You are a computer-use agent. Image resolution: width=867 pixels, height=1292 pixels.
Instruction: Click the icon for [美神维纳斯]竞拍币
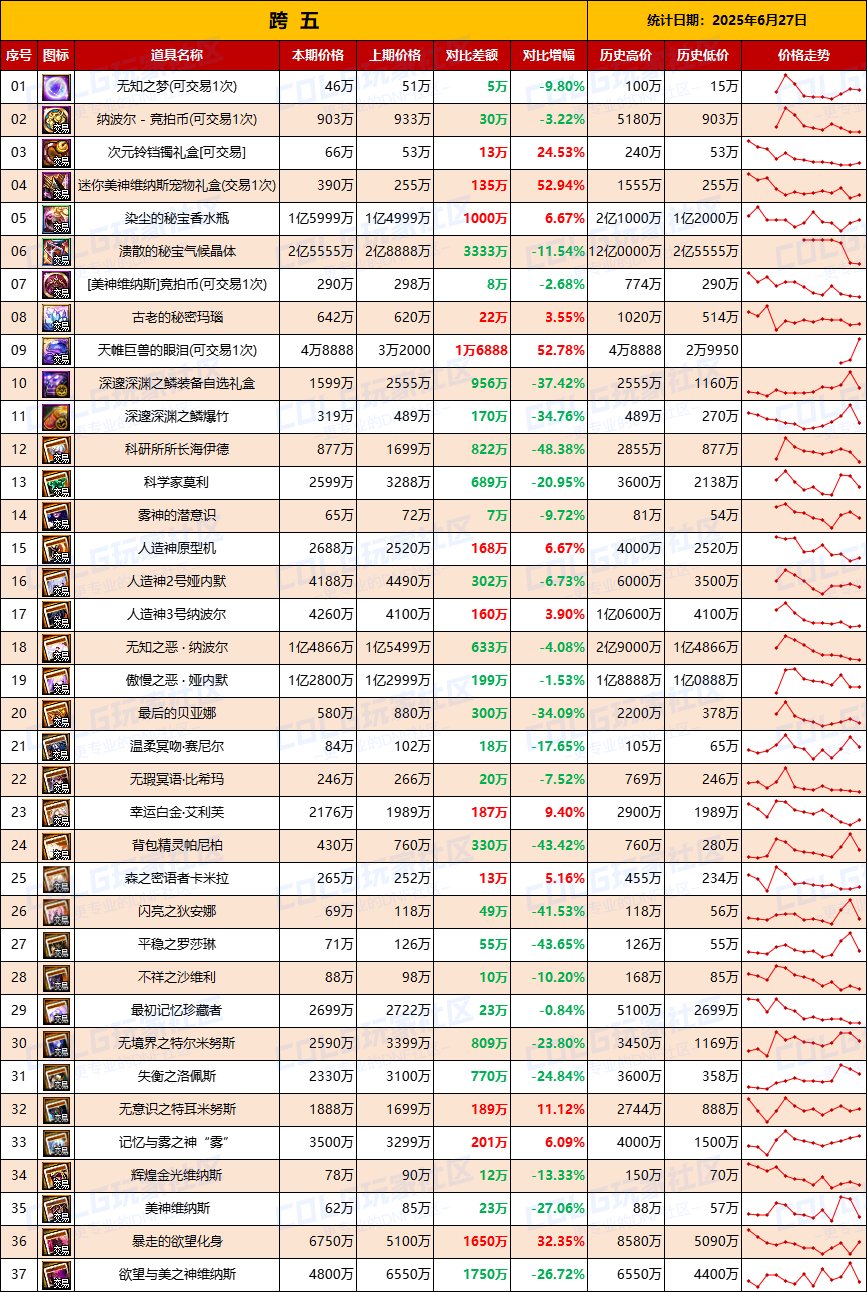coord(56,285)
